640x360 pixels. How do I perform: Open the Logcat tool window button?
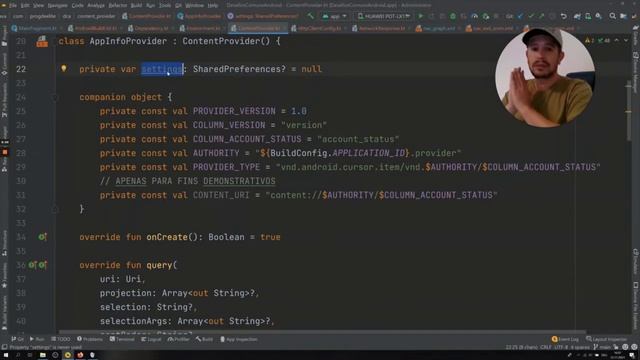(x=151, y=339)
